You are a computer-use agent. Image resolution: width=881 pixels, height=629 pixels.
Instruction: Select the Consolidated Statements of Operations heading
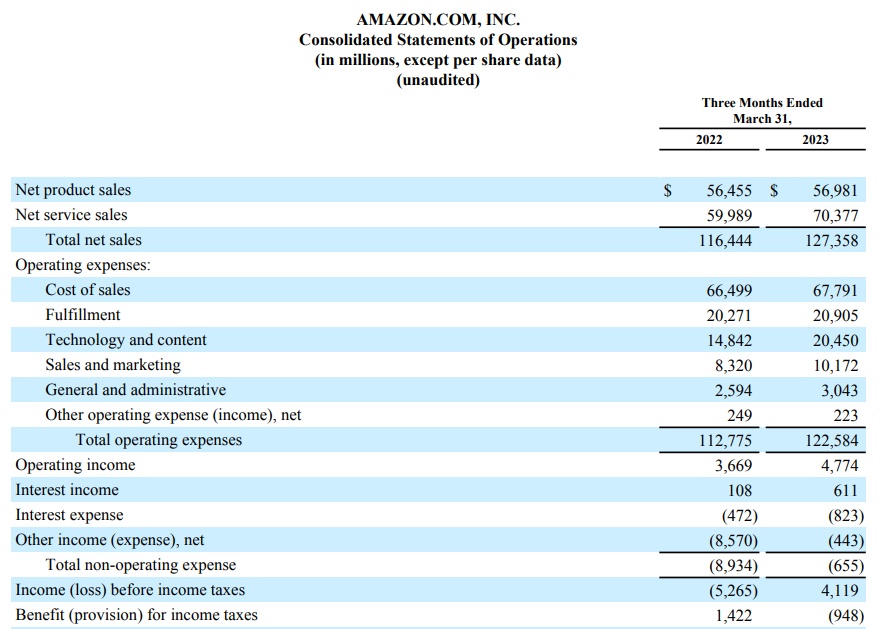click(438, 40)
